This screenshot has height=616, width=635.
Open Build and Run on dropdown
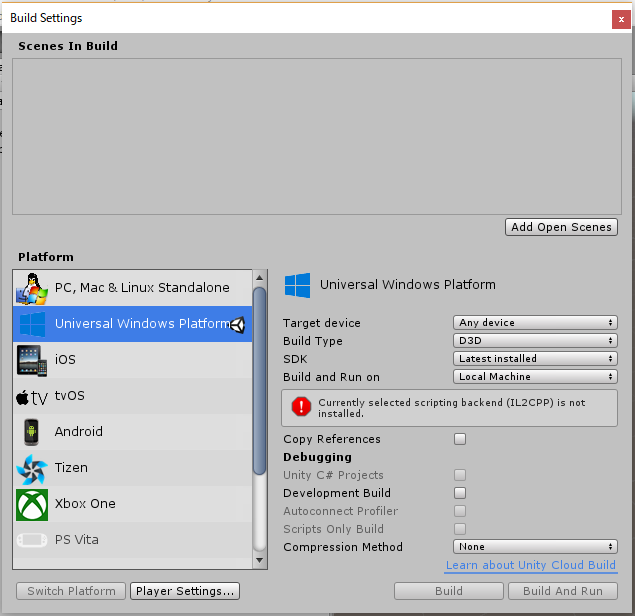tap(535, 377)
